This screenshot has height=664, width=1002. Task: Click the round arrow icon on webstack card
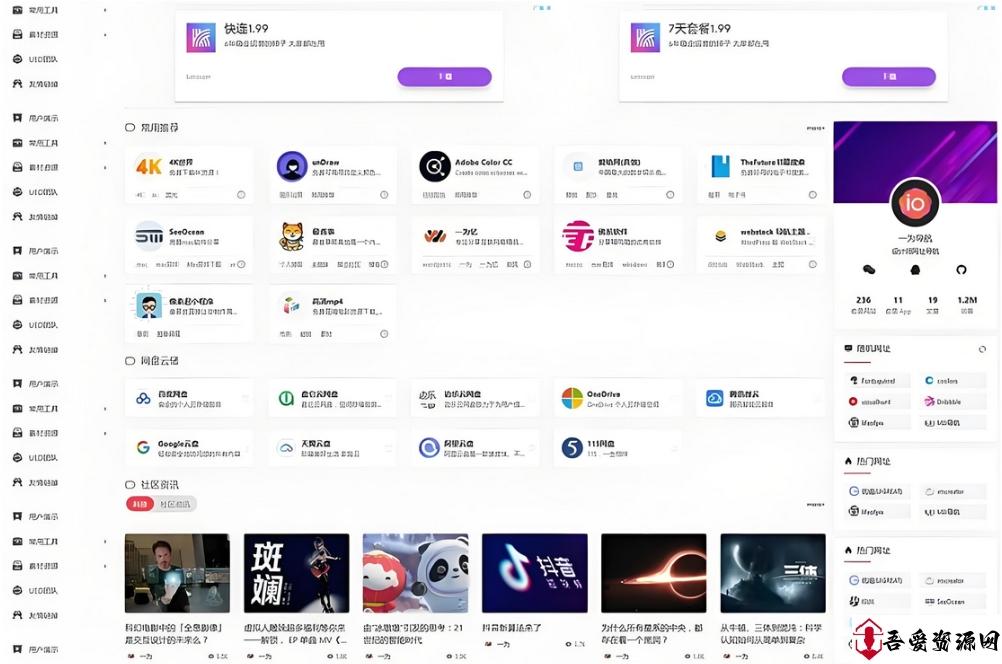coord(812,264)
